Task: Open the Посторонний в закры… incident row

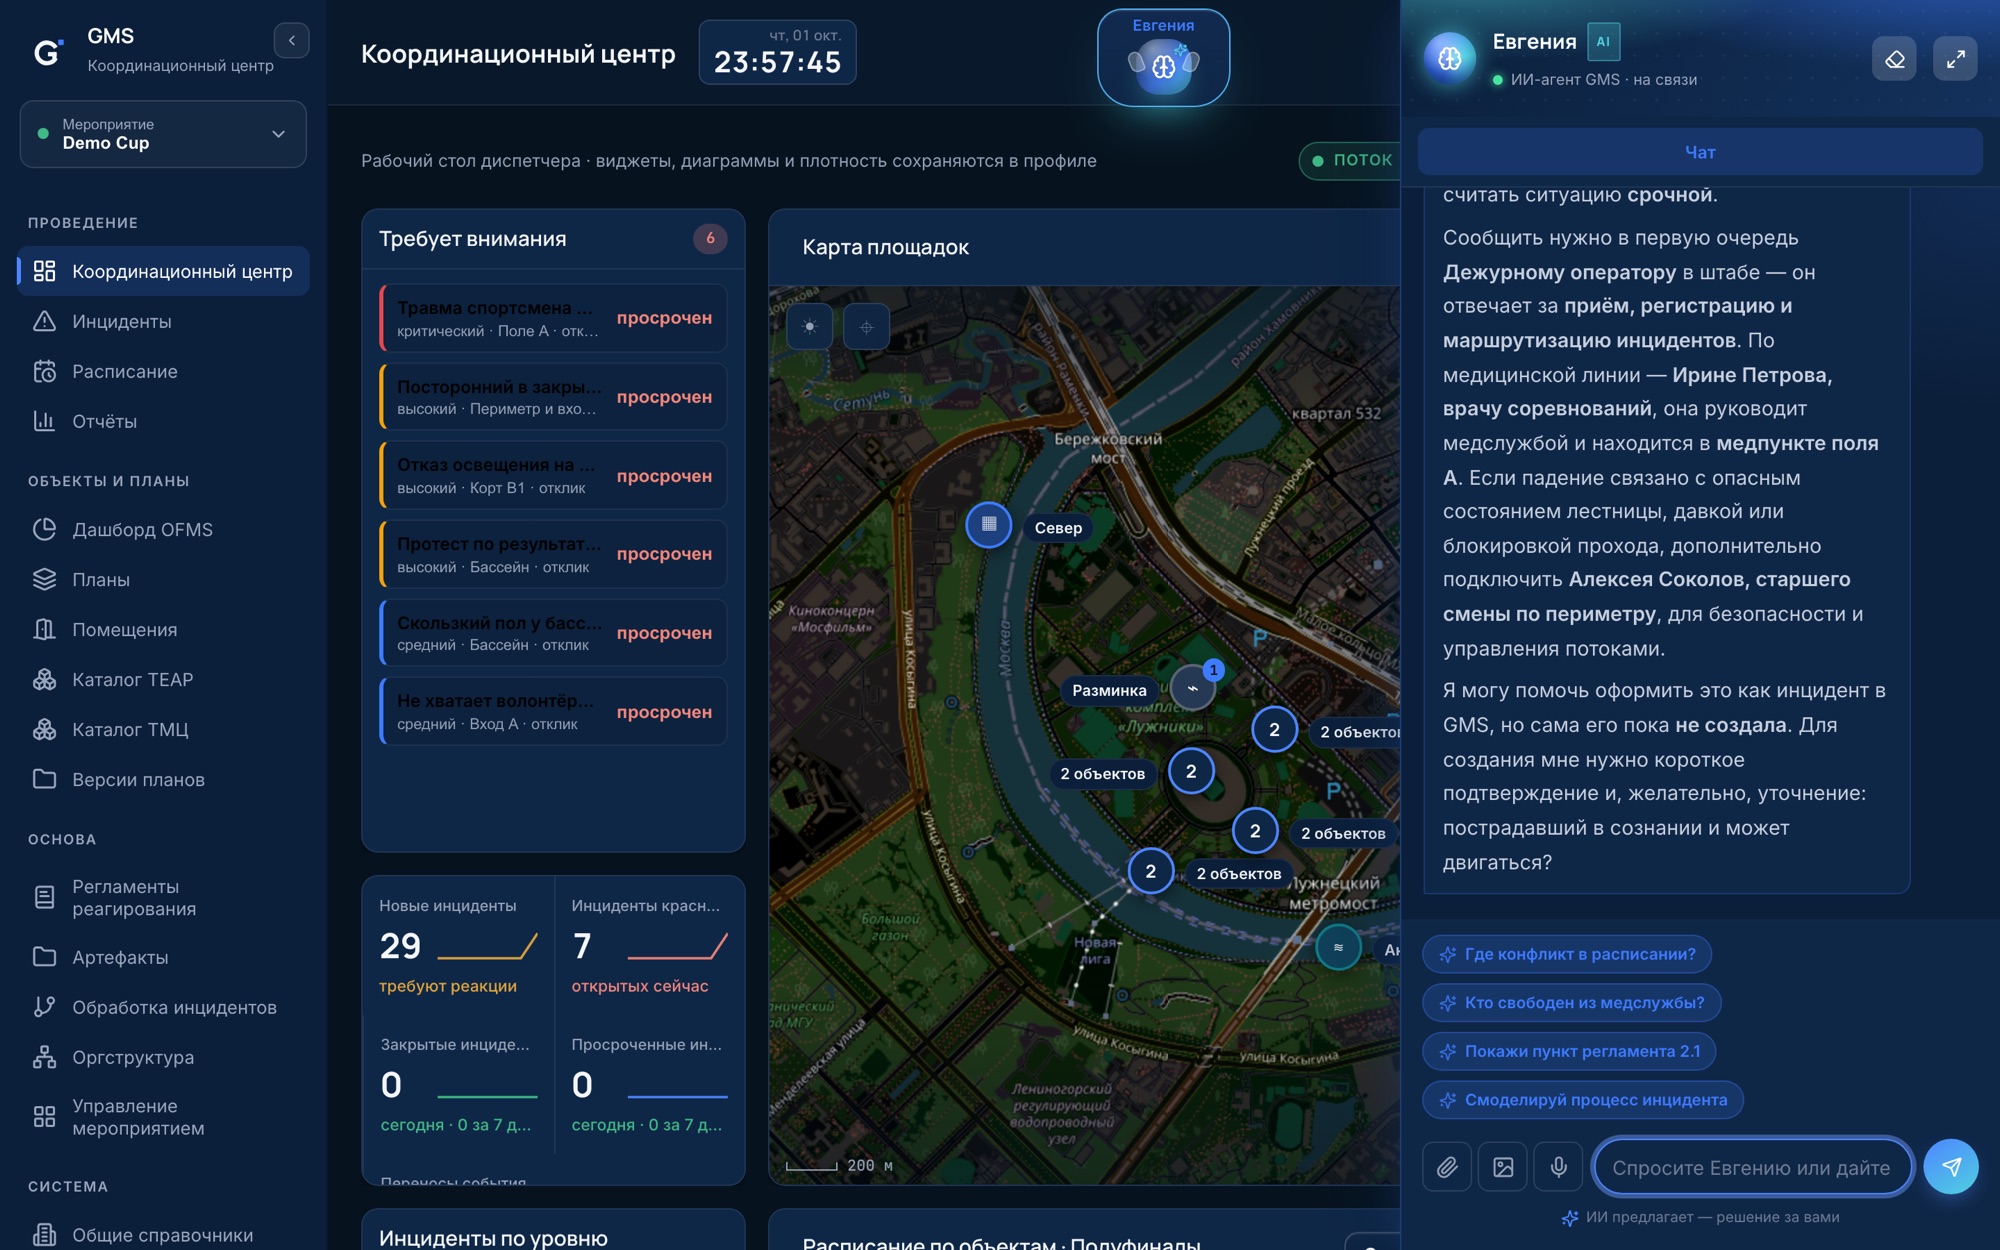Action: coord(554,397)
